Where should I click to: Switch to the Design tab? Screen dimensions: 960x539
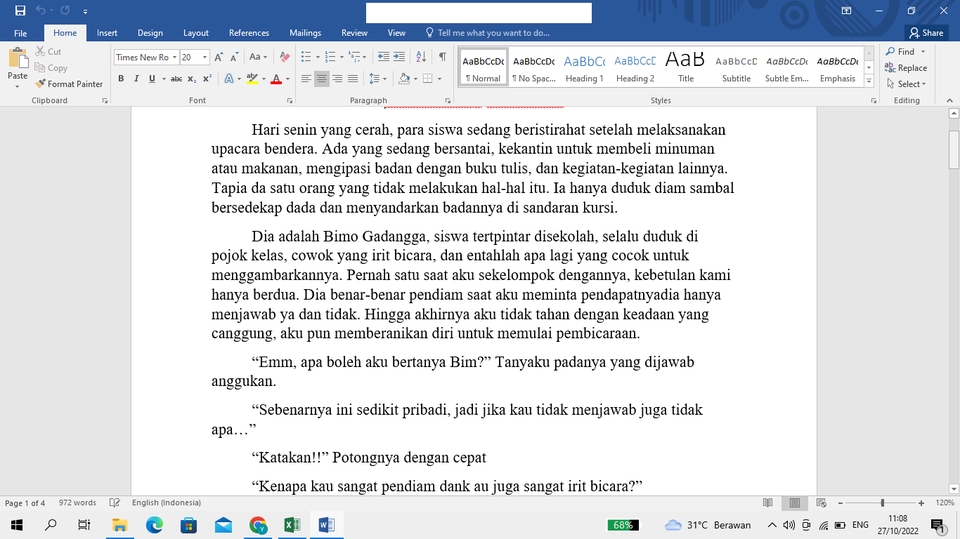click(x=150, y=33)
